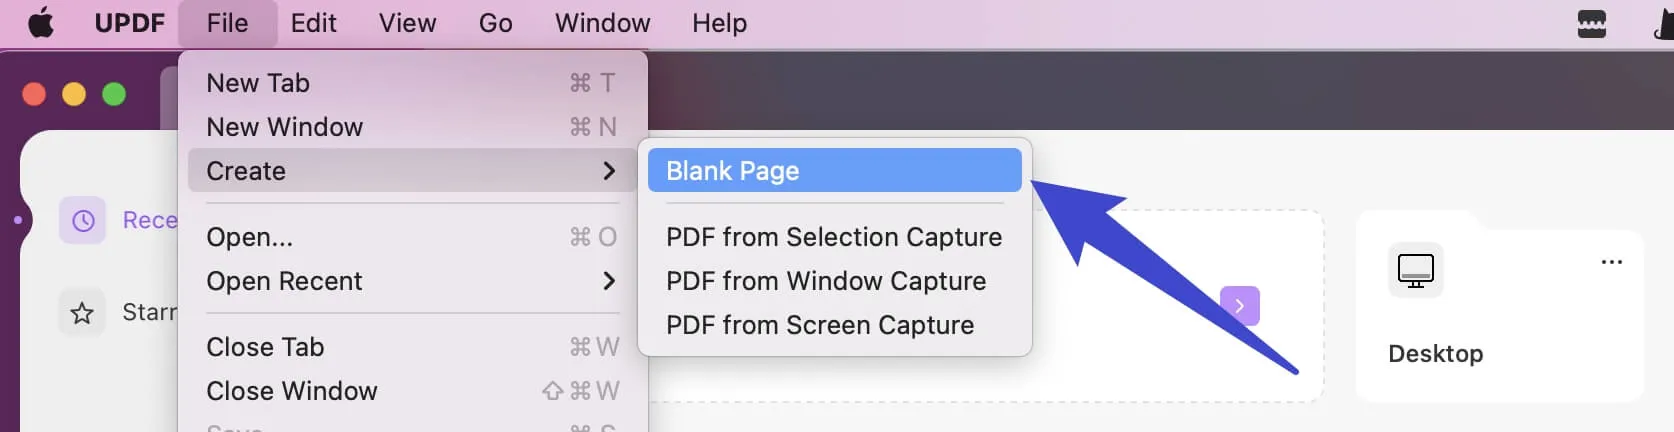
Task: Choose PDF from Window Capture
Action: [826, 281]
